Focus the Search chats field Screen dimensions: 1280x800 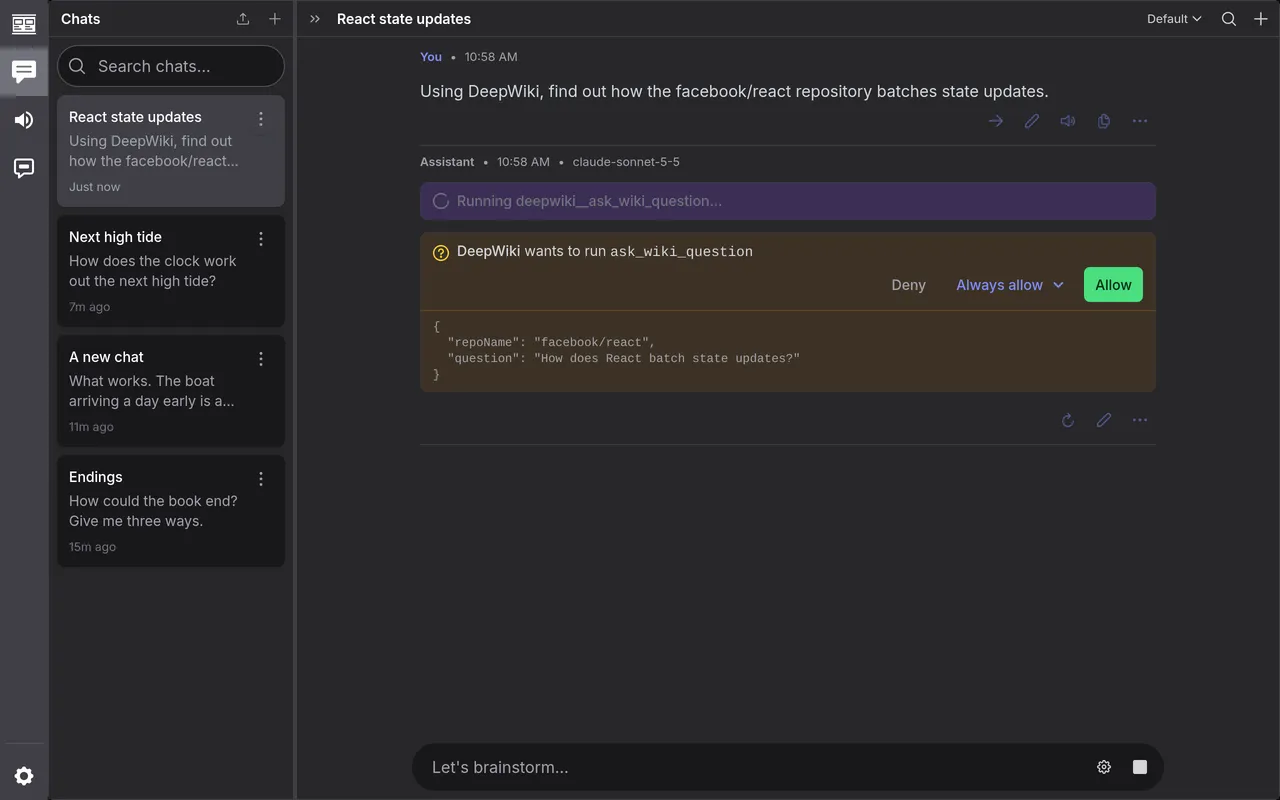pyautogui.click(x=171, y=66)
